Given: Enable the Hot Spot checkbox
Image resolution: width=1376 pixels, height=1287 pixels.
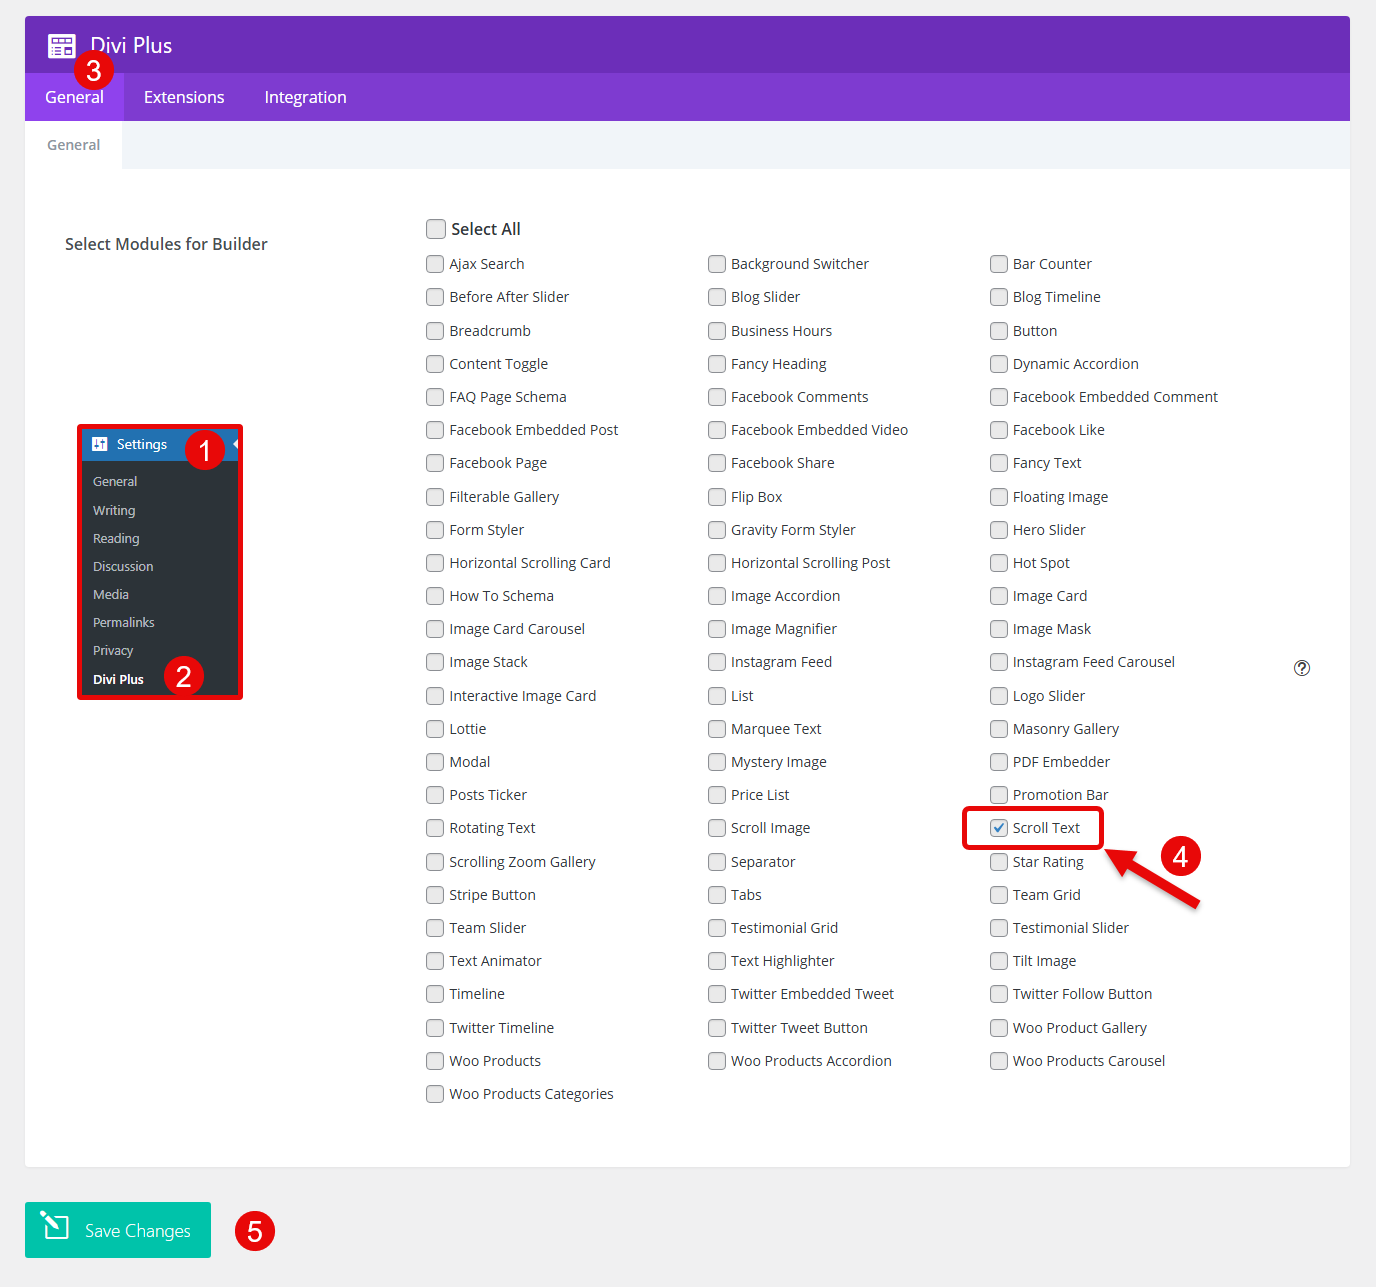Looking at the screenshot, I should click(999, 563).
